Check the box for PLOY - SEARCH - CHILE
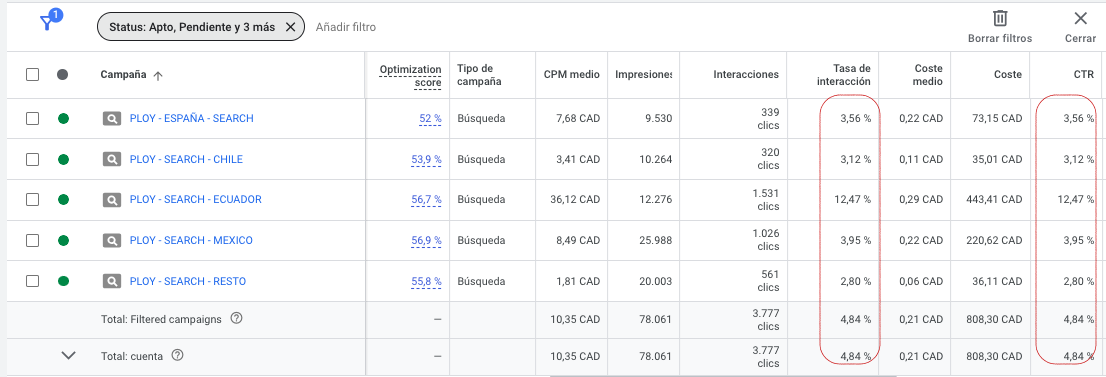Screen dimensions: 1106x377 [x=32, y=160]
